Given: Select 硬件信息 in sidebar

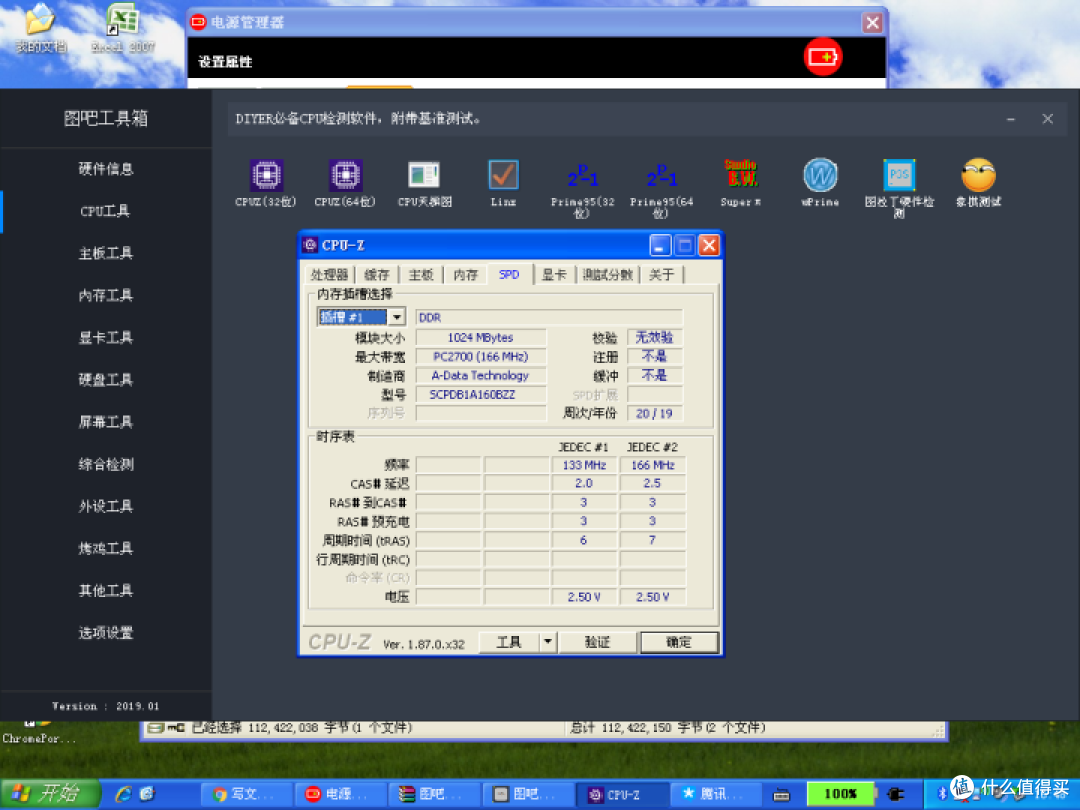Looking at the screenshot, I should pos(105,169).
